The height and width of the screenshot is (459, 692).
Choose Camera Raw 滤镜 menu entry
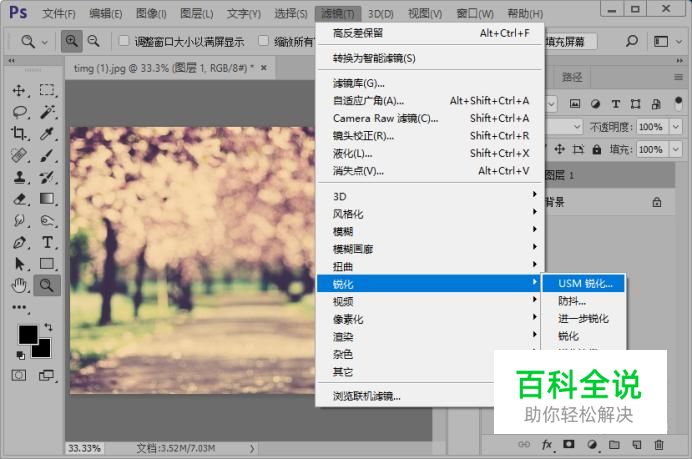pyautogui.click(x=430, y=118)
